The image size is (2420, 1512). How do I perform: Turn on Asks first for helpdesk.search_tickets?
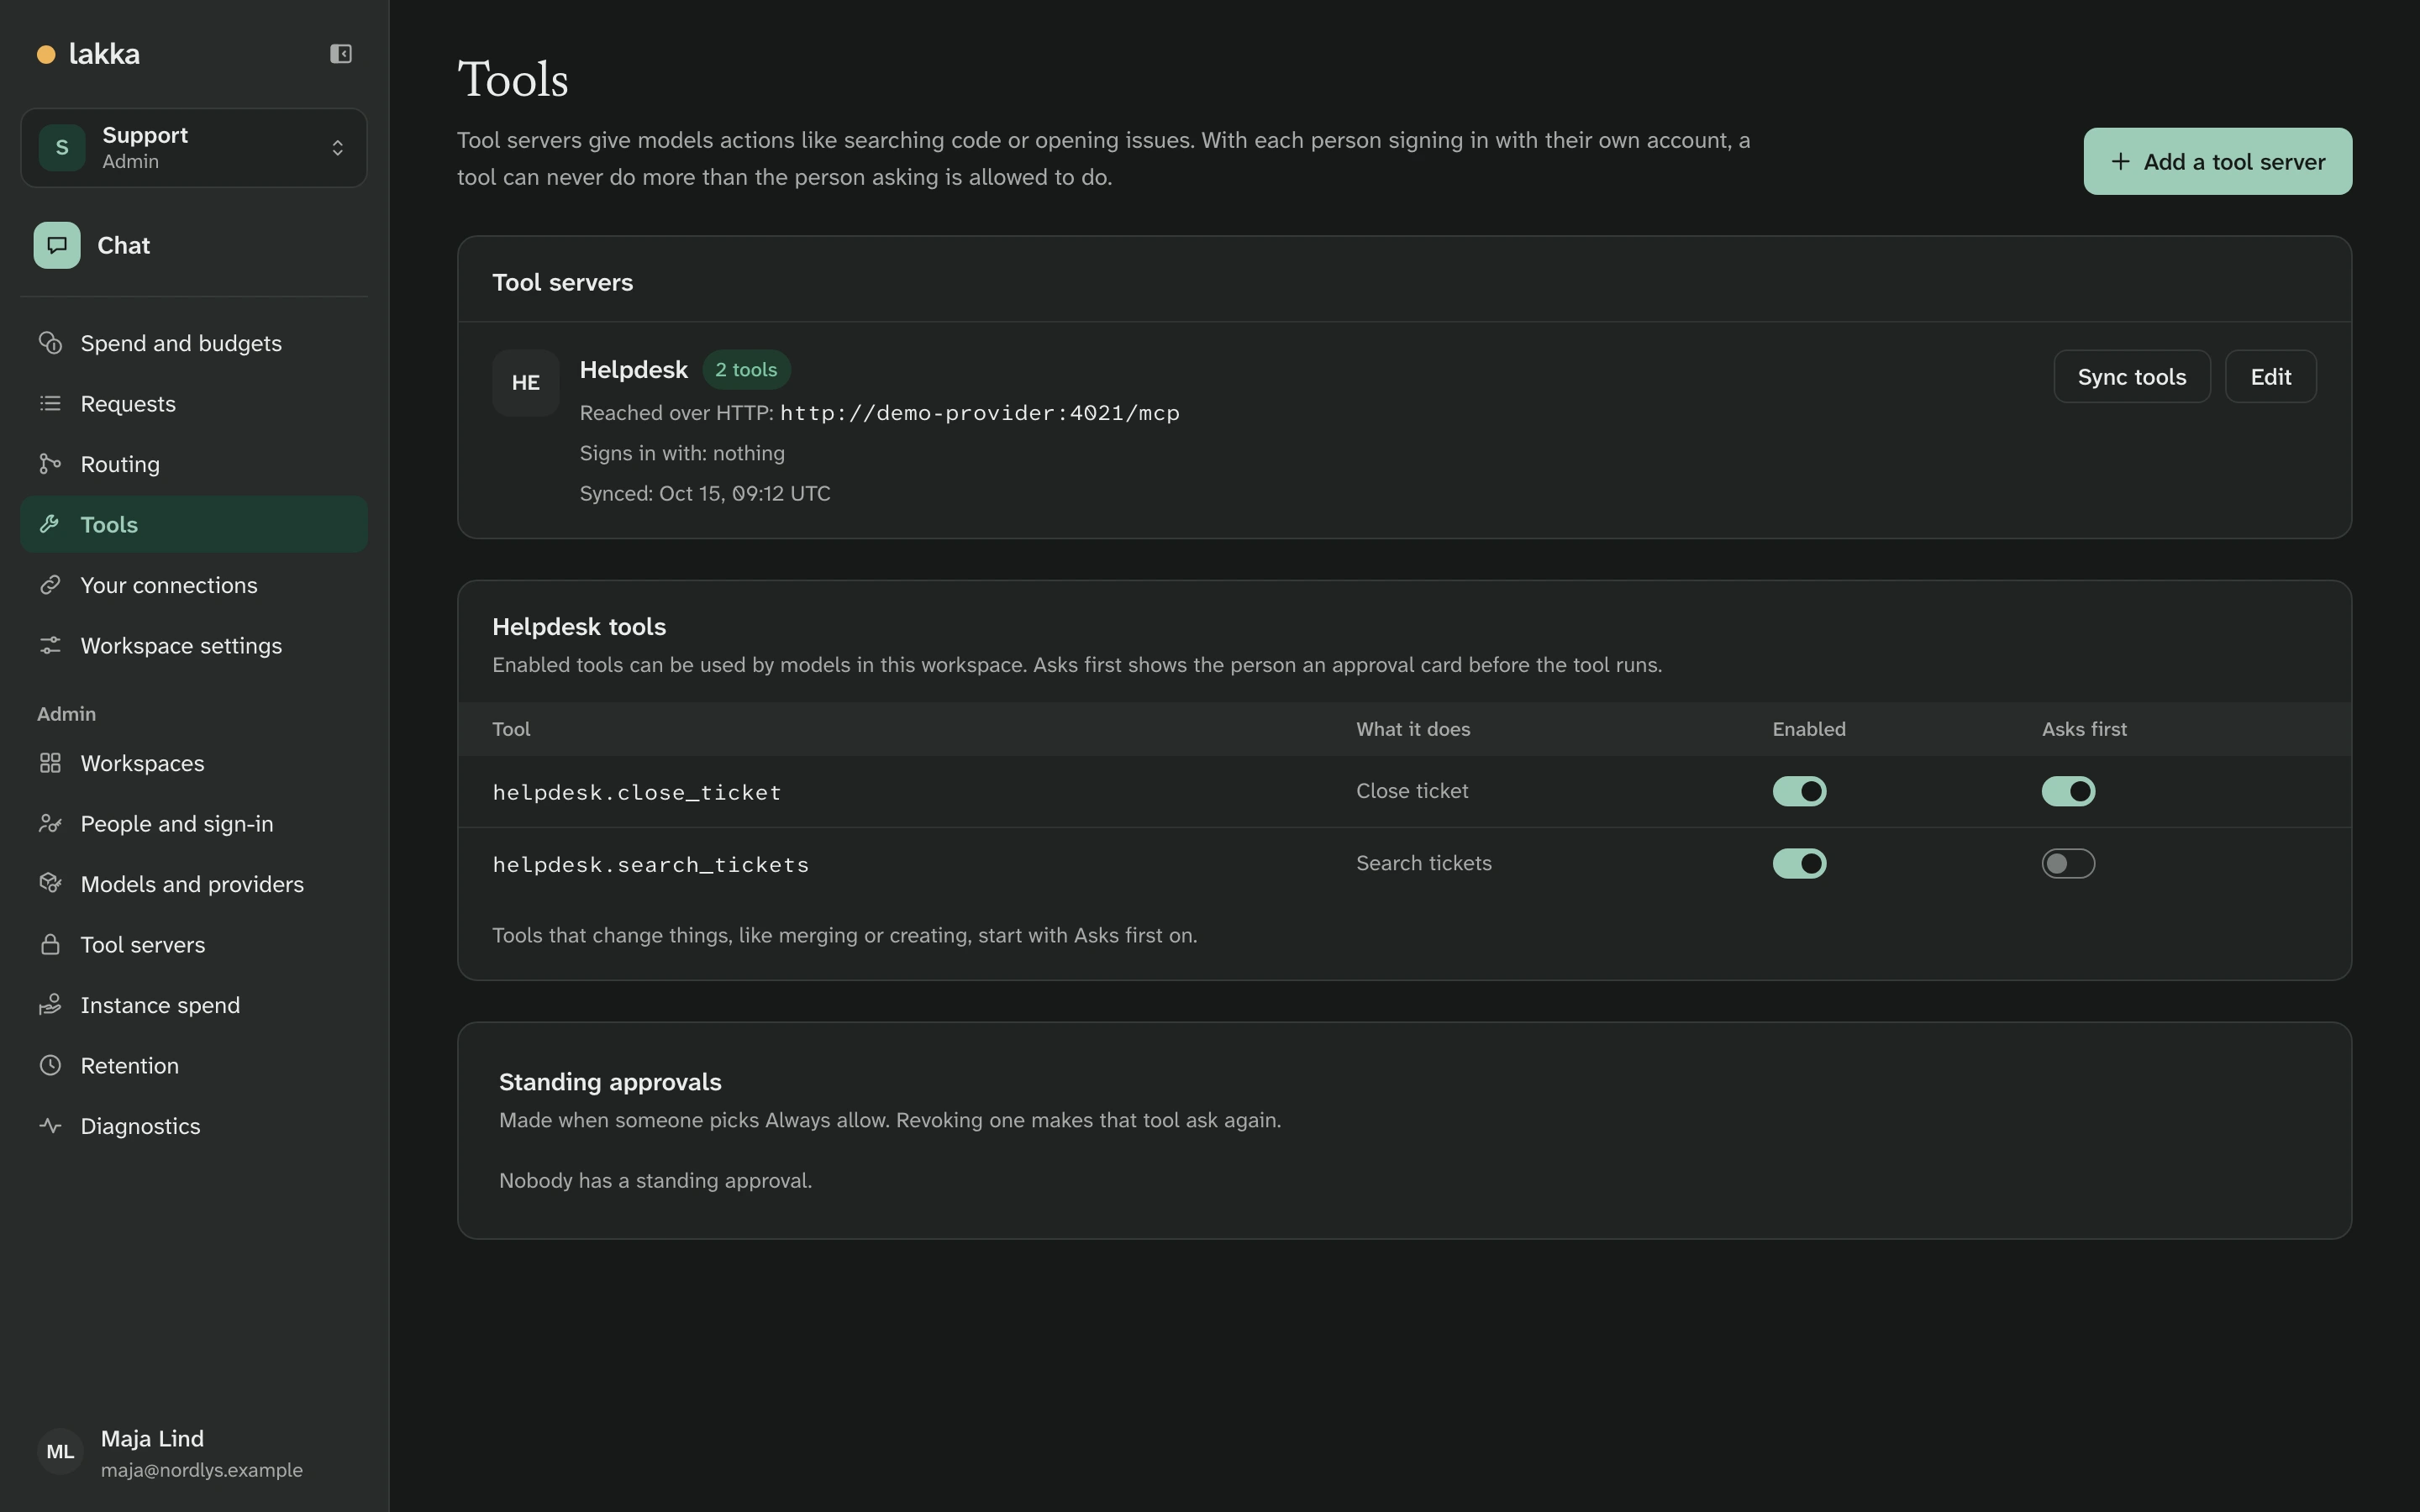click(x=2068, y=864)
